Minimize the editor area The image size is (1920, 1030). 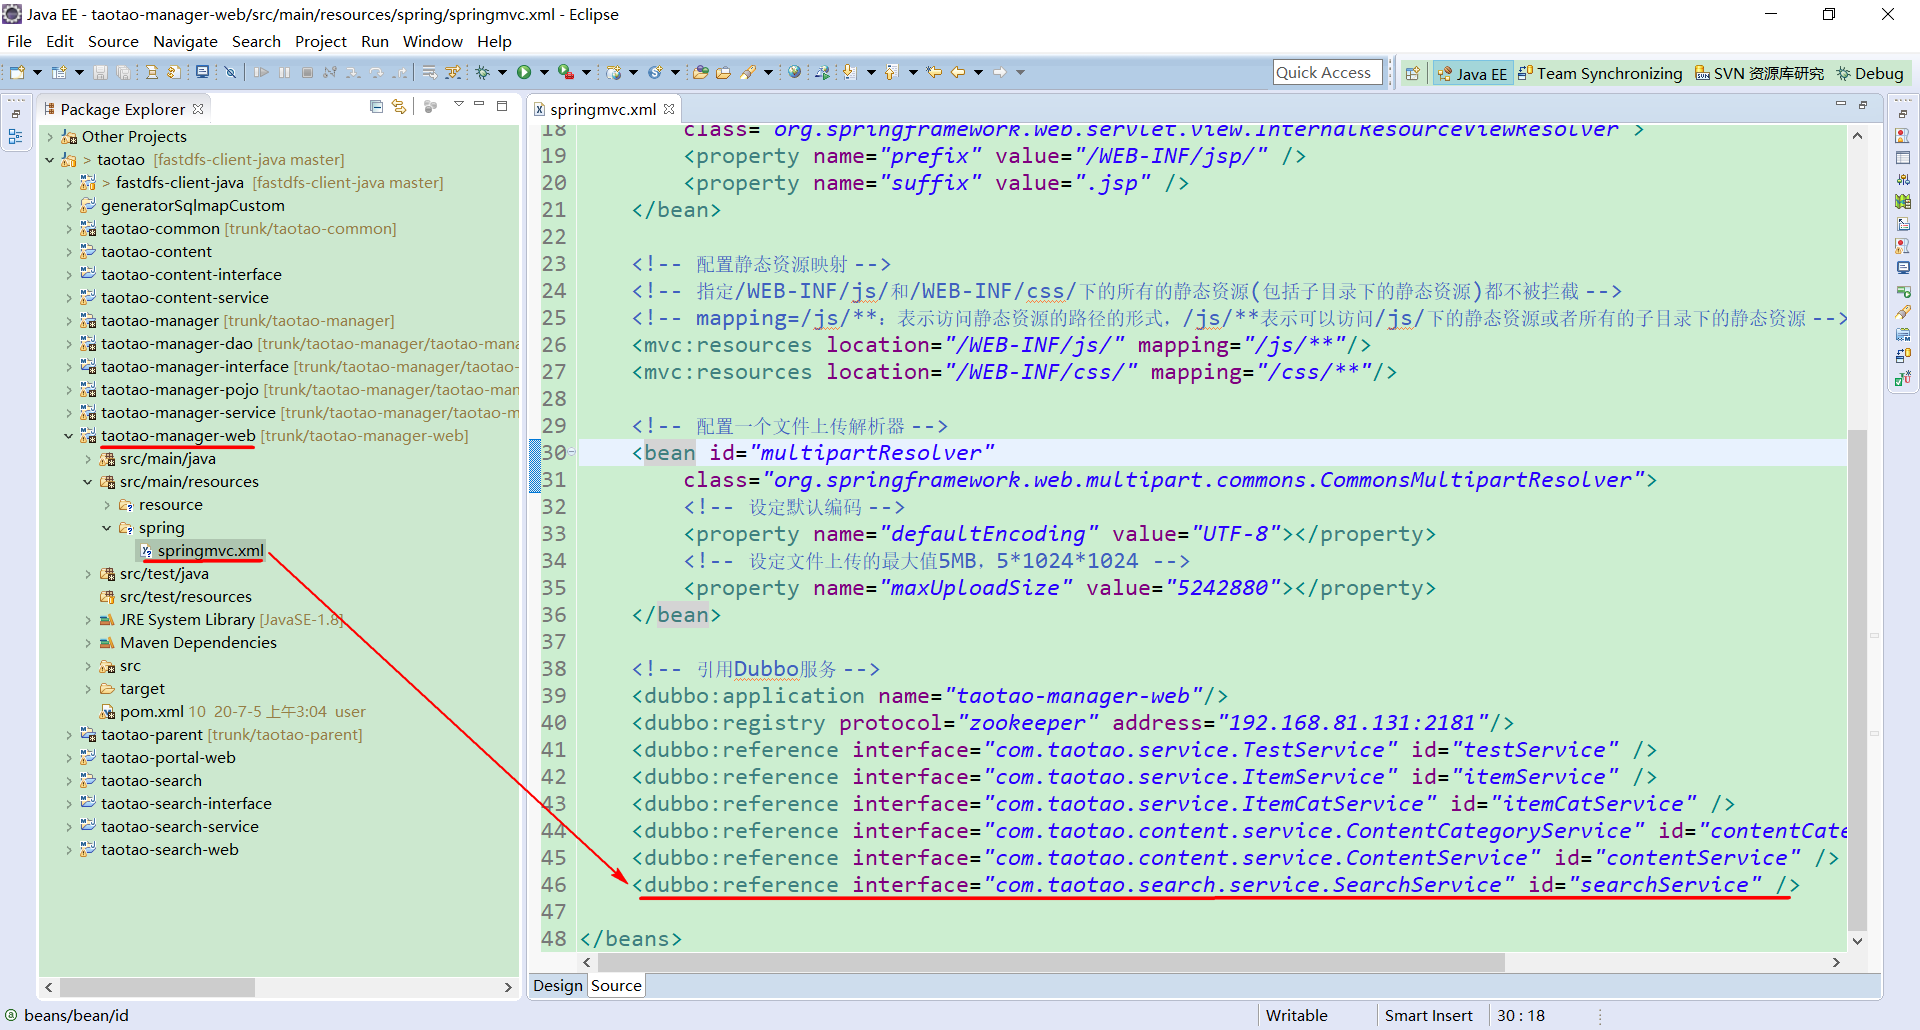click(1840, 104)
